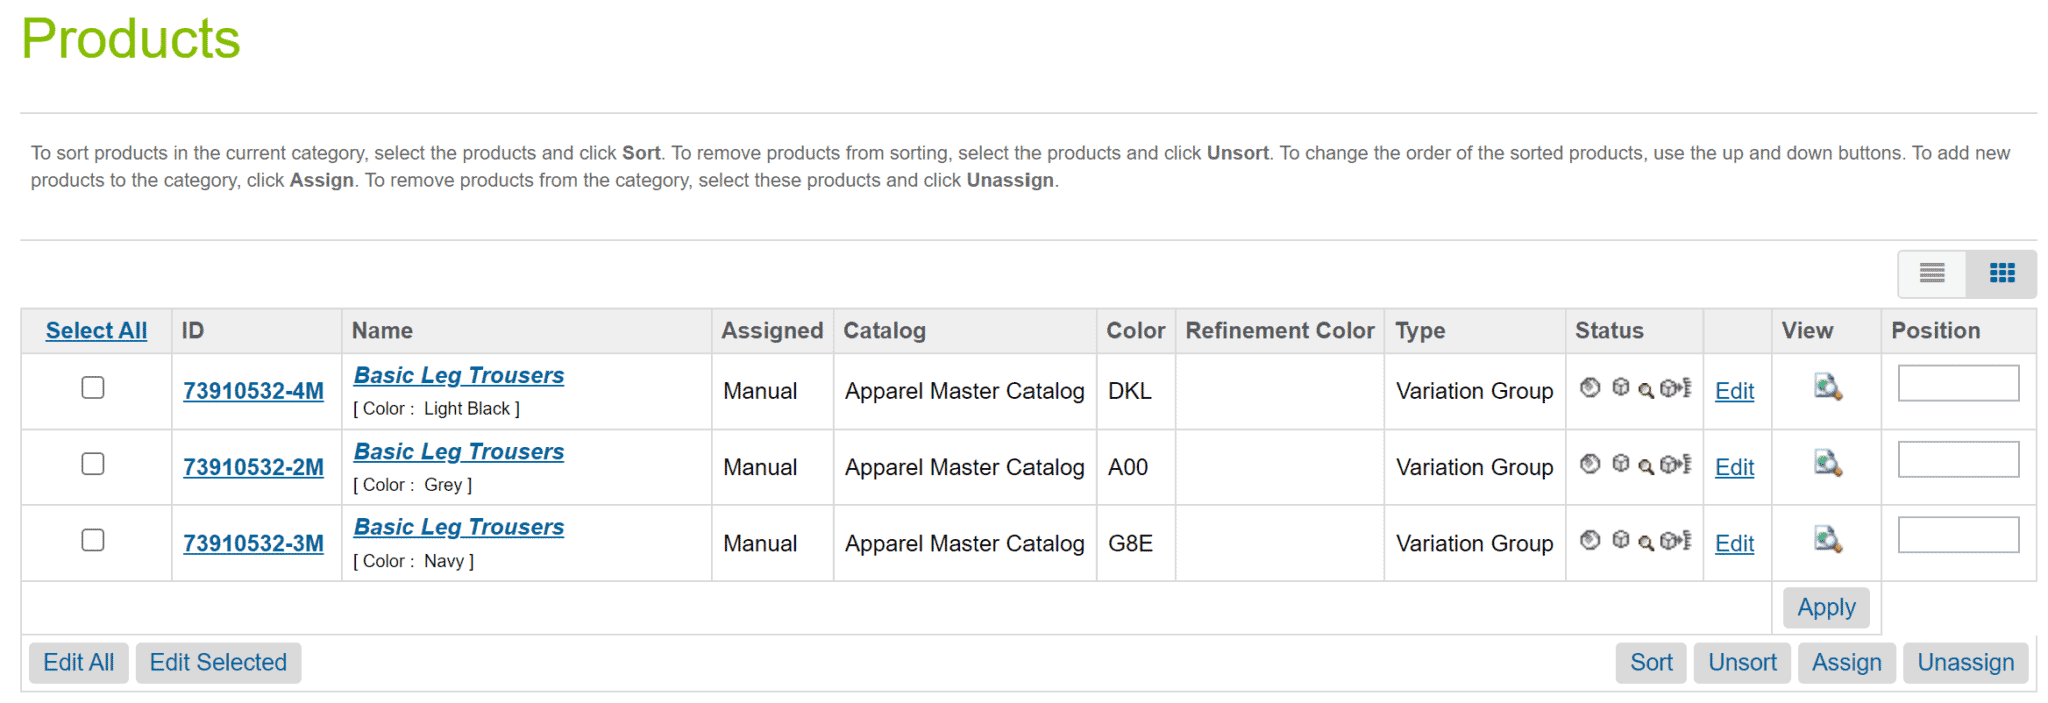Screen dimensions: 2048x703
Task: Open product ID 73910532-2M
Action: click(254, 467)
